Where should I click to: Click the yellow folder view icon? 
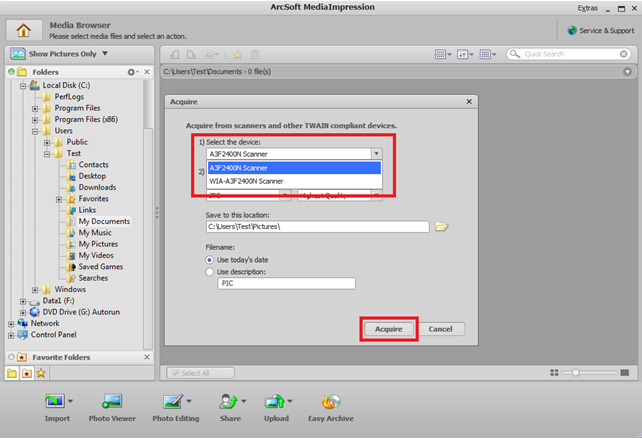point(12,373)
